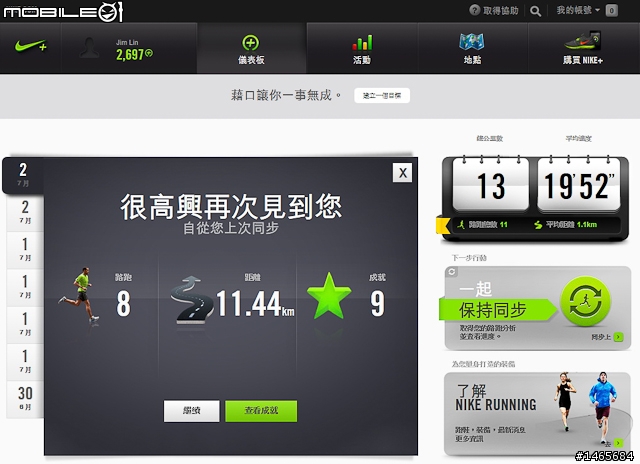The width and height of the screenshot is (640, 464).
Task: Click the runner icon beside 路跑 8
Action: coord(79,295)
